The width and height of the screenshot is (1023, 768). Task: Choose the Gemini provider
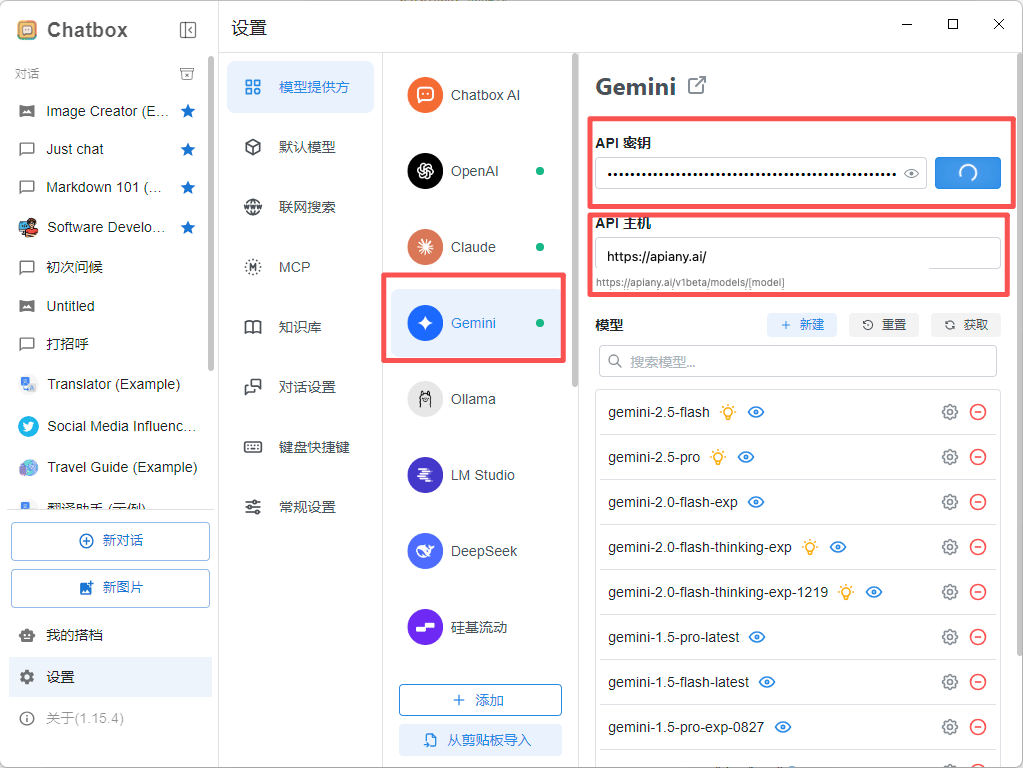477,323
